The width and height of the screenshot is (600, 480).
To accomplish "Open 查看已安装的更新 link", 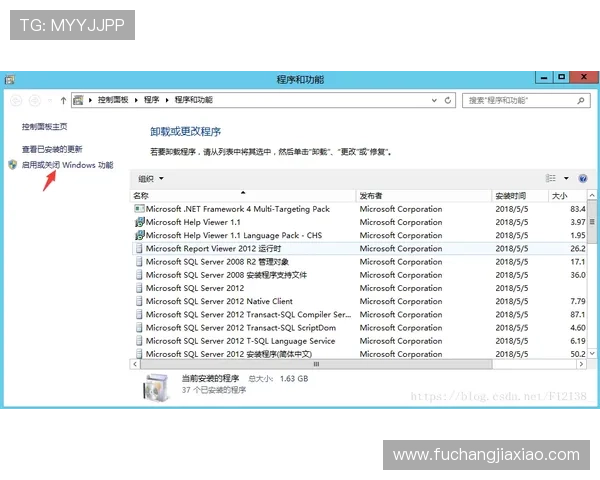I will pos(52,149).
